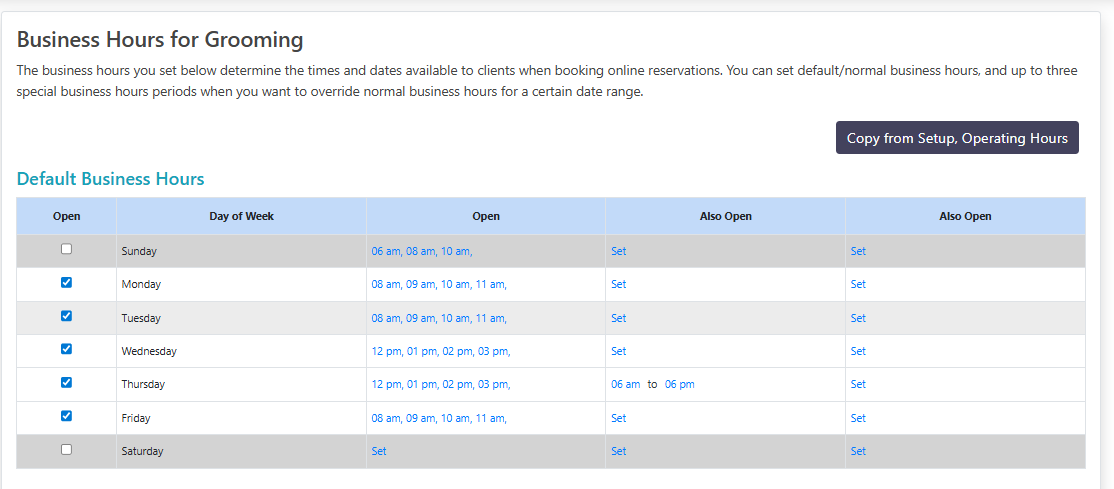
Task: Toggle the Wednesday open checkbox
Action: (x=66, y=349)
